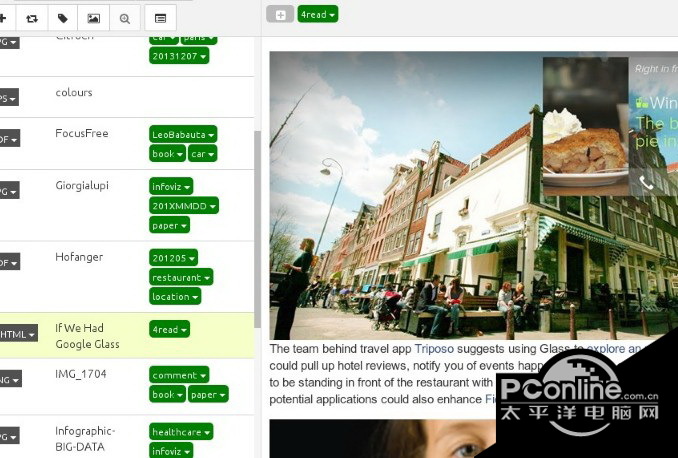Open file type dropdown on IMG_1704 row
Screen dimensions: 678x458
click(x=10, y=379)
